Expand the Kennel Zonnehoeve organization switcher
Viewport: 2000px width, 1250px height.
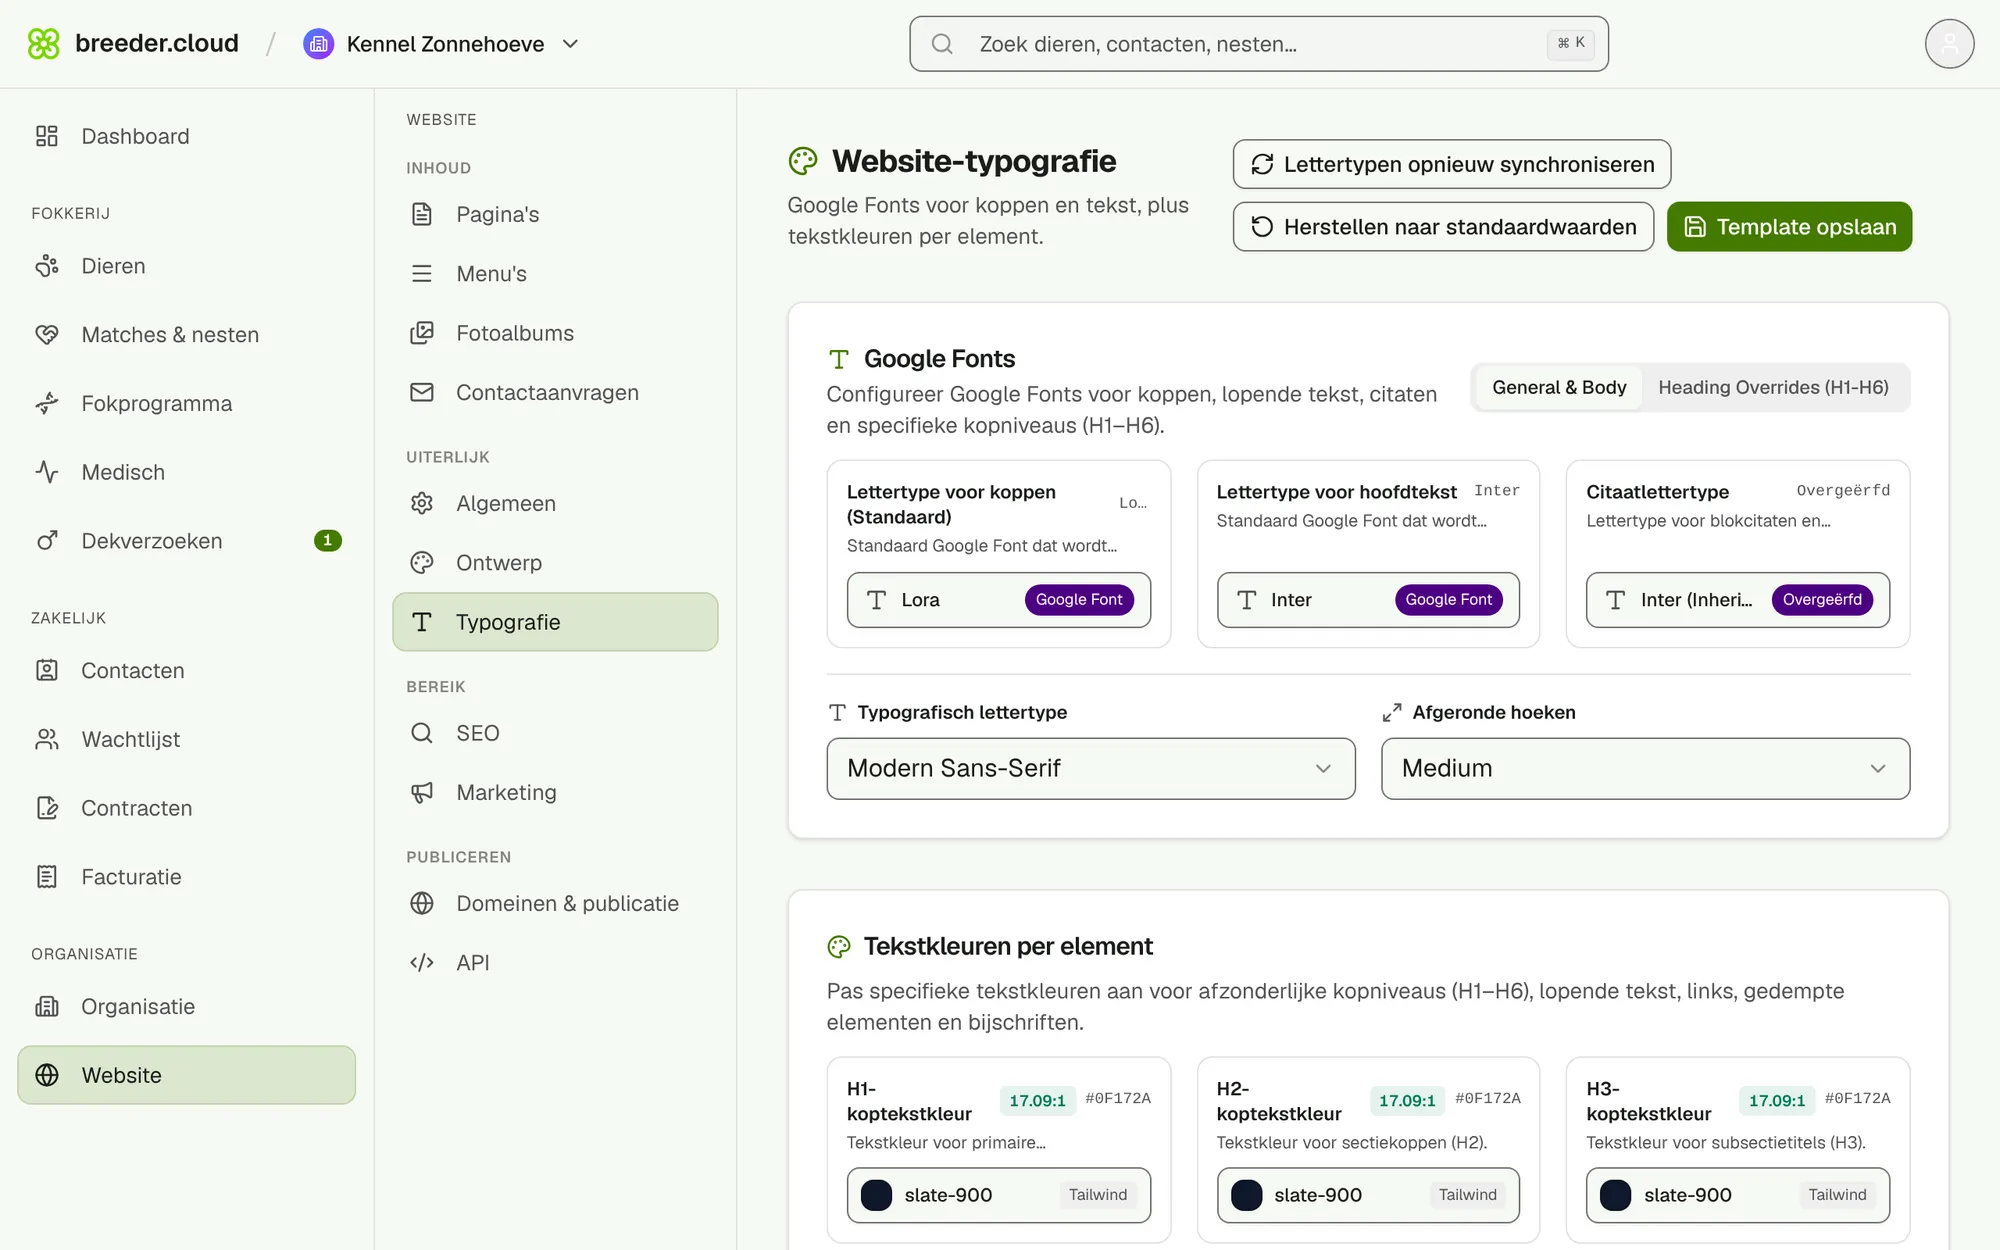tap(441, 44)
